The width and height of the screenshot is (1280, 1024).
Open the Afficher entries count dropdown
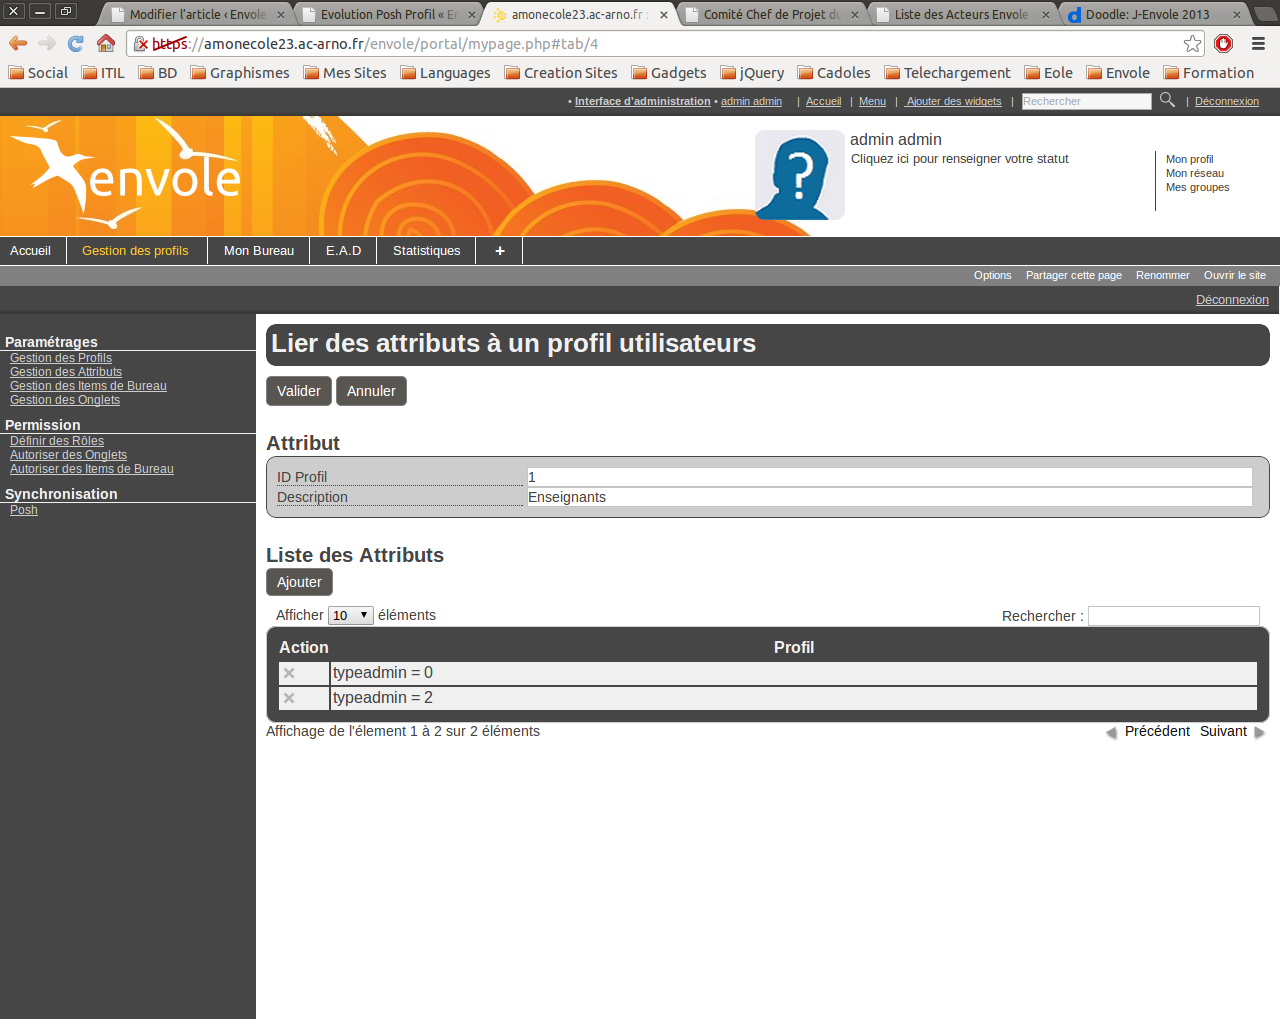[350, 616]
